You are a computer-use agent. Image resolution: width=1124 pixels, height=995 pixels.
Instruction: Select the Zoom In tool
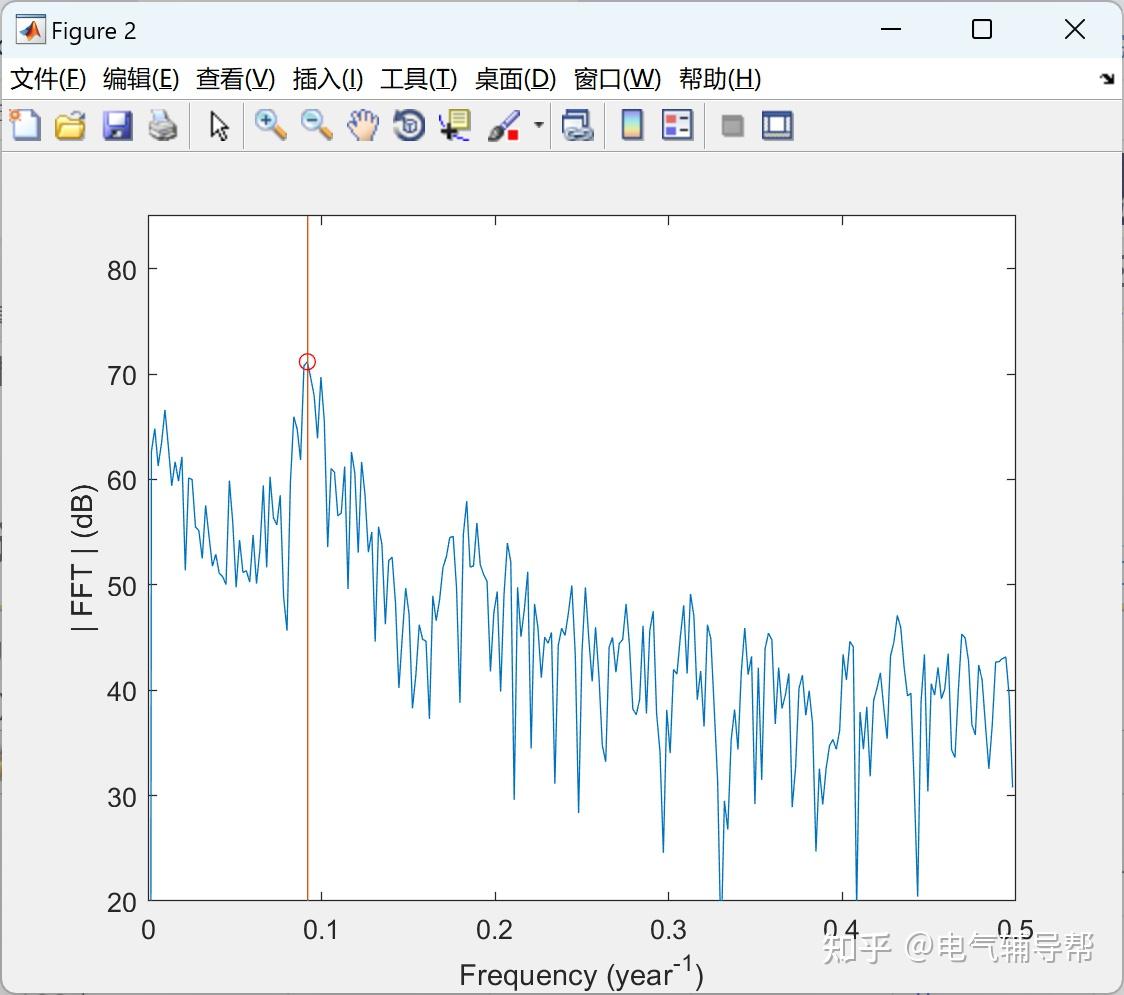pyautogui.click(x=269, y=125)
